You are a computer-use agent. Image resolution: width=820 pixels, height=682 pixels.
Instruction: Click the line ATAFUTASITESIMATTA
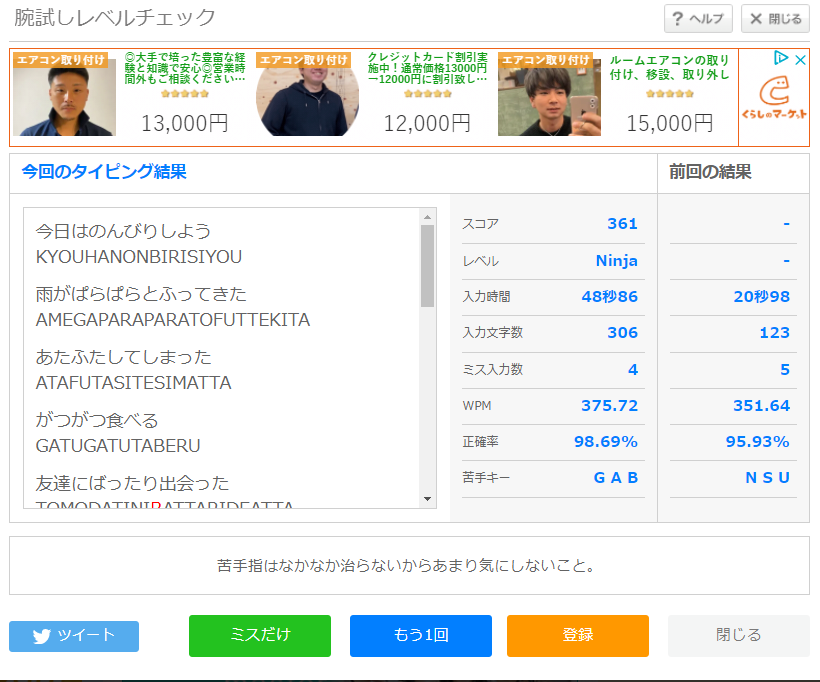133,383
